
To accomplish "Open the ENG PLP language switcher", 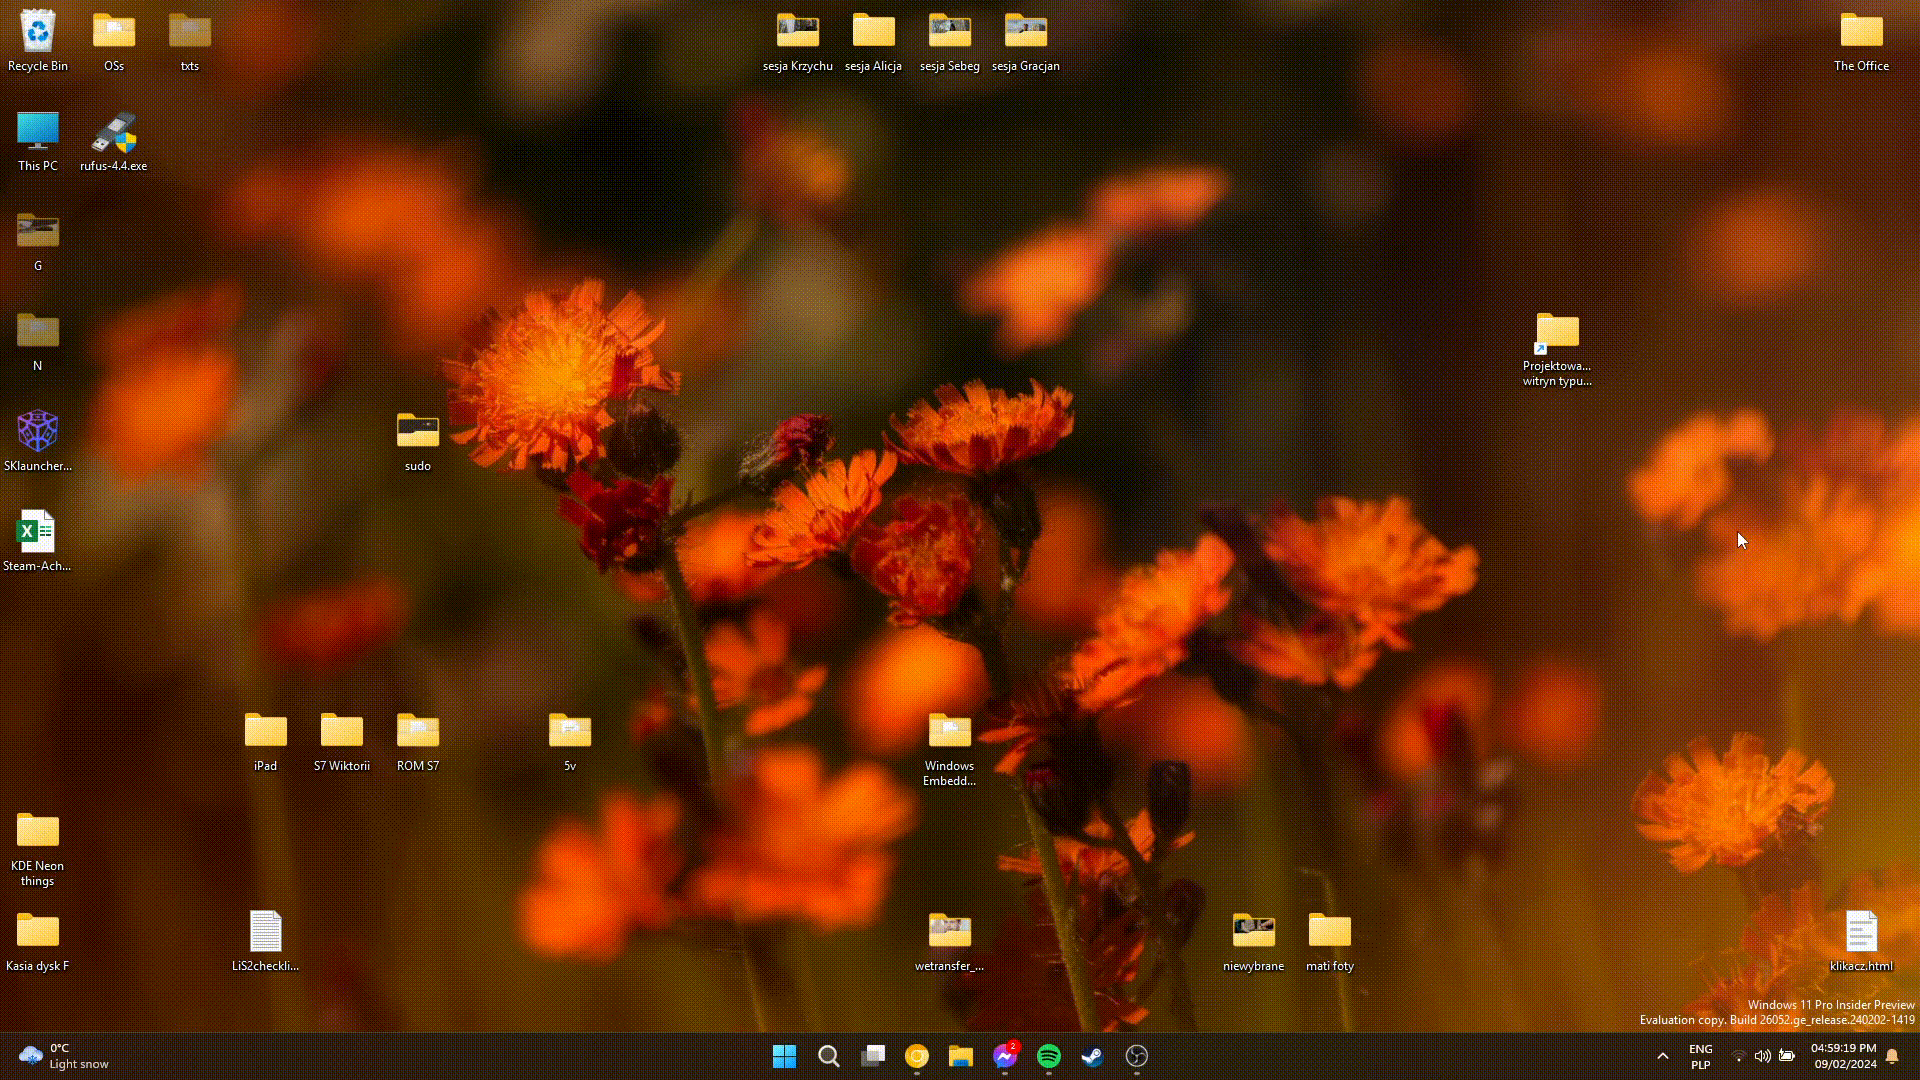I will tap(1700, 1056).
